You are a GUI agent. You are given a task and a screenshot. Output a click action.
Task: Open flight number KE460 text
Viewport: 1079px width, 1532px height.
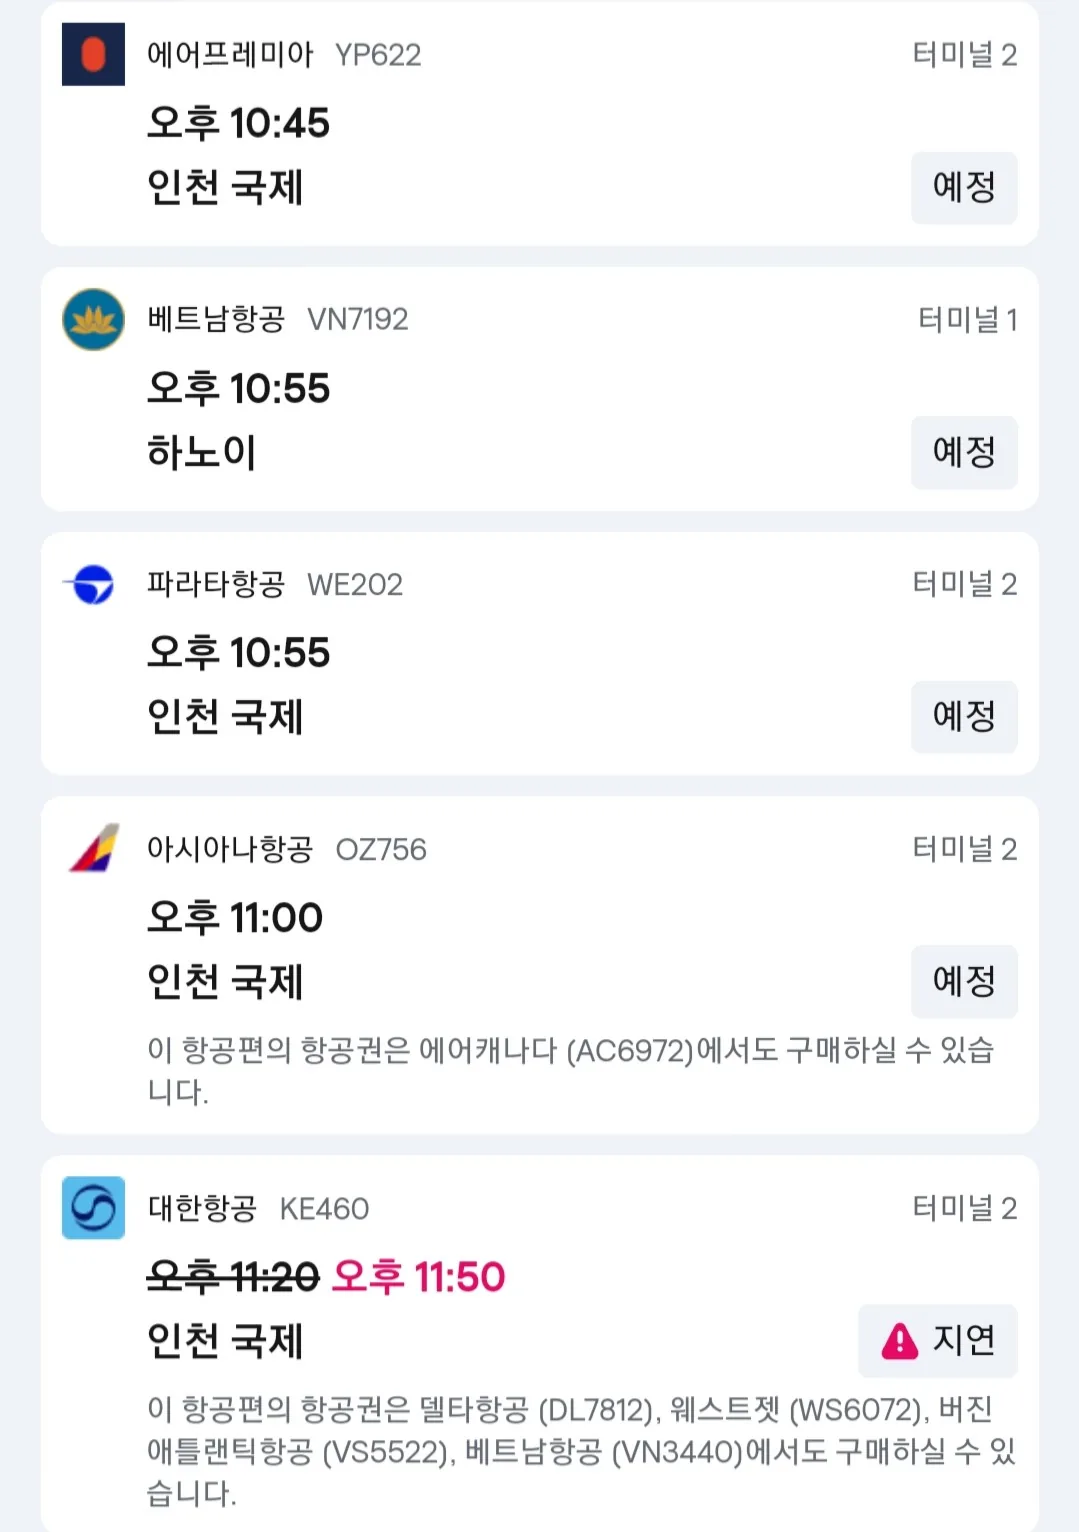(x=324, y=1209)
